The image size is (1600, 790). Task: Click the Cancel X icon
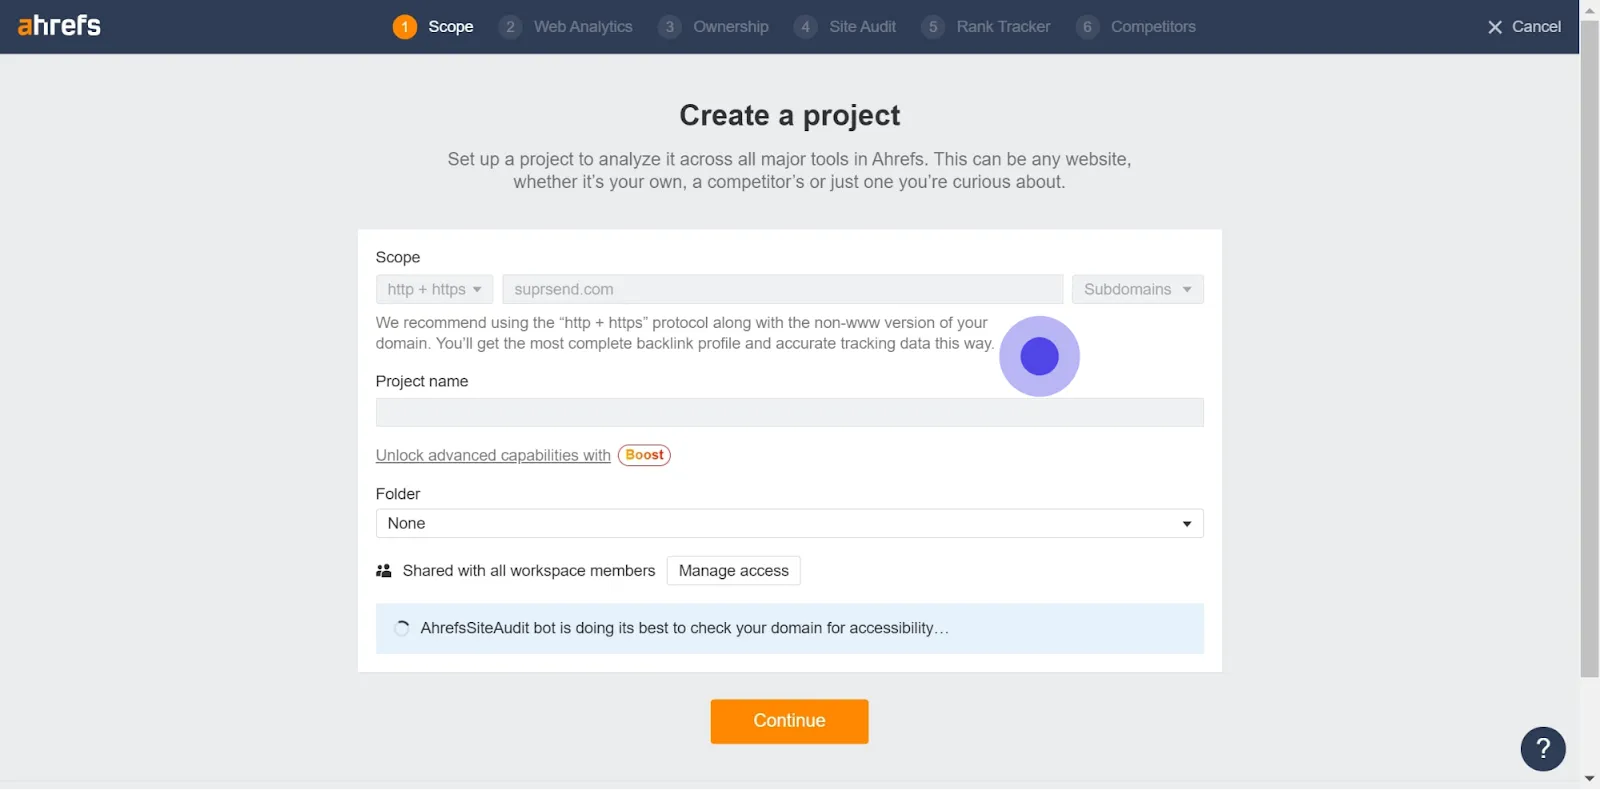click(x=1495, y=27)
